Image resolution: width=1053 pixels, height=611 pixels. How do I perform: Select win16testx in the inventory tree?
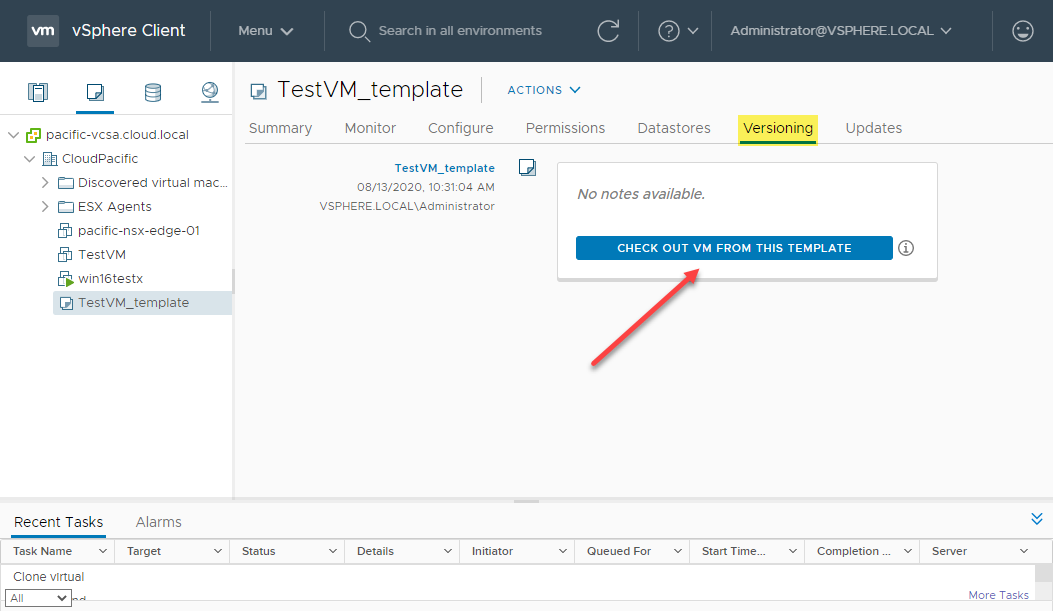click(x=110, y=279)
